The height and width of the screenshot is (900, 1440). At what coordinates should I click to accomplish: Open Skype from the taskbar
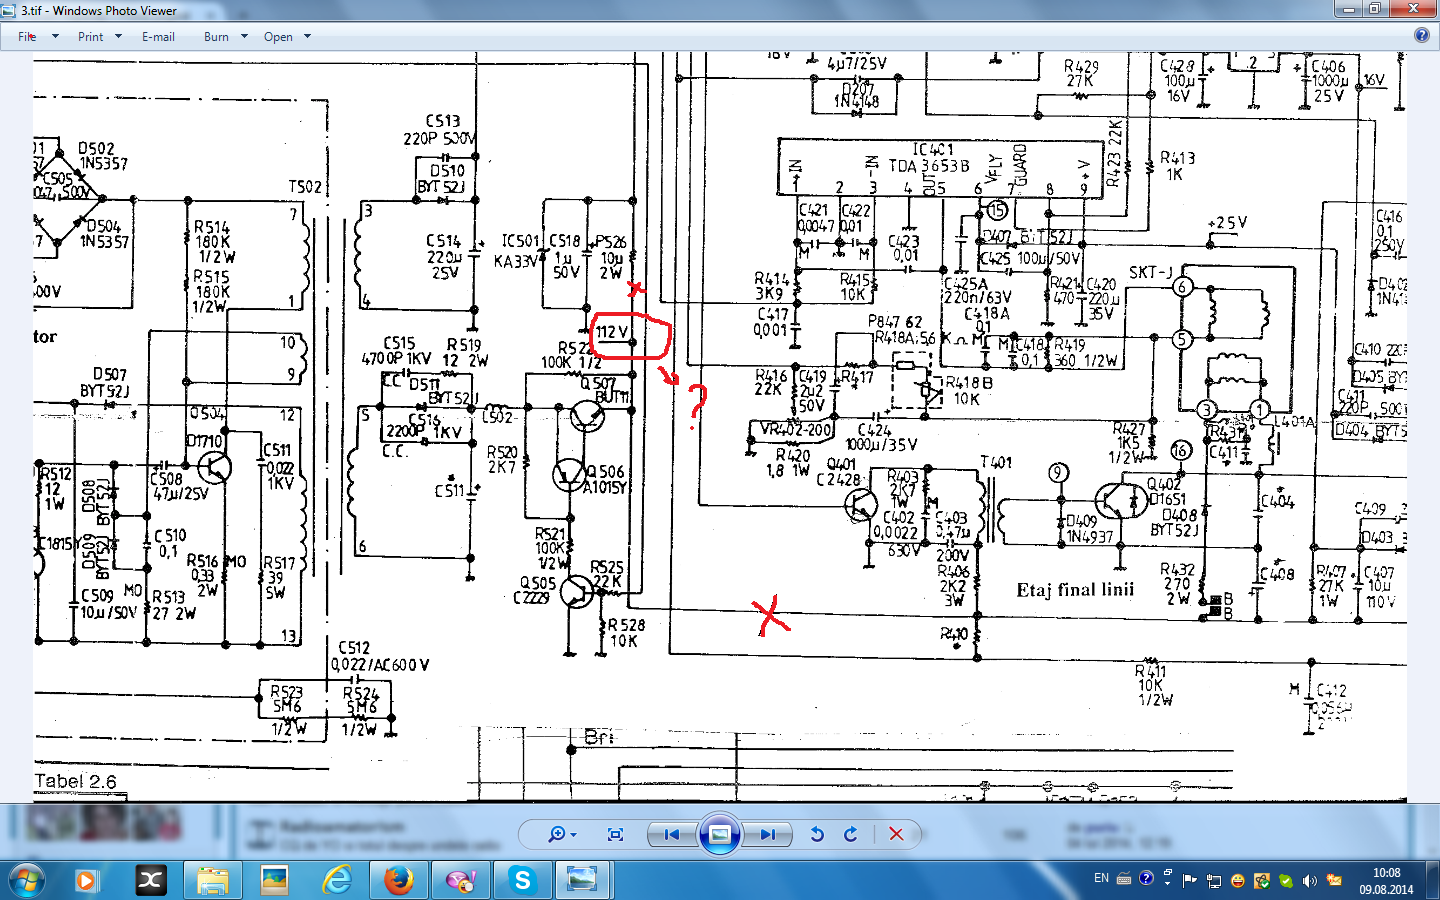(521, 880)
